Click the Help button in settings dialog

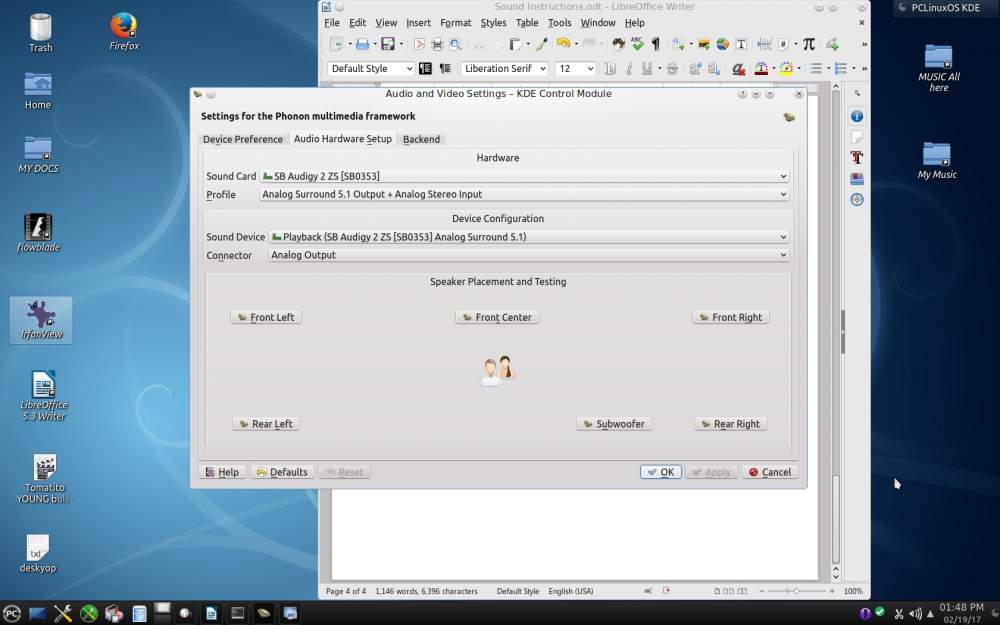223,473
